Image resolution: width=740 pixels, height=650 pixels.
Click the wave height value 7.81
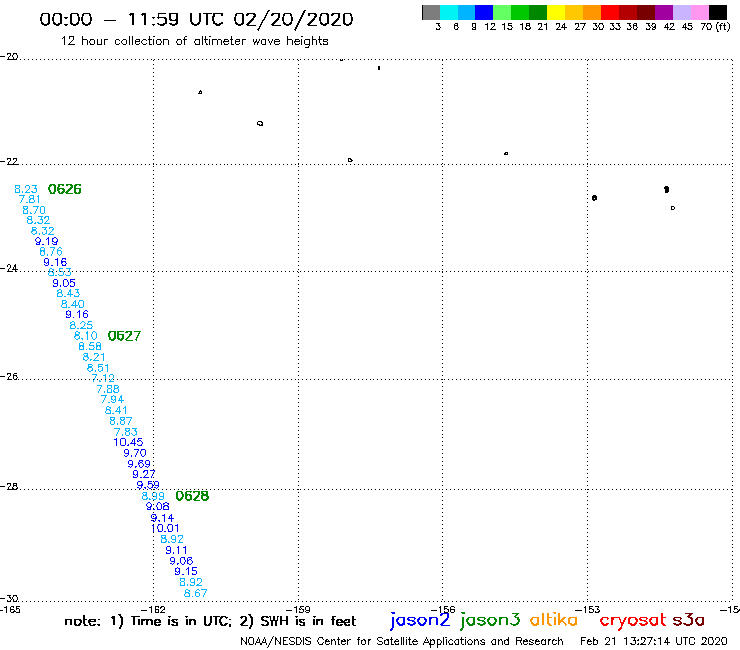pyautogui.click(x=29, y=199)
